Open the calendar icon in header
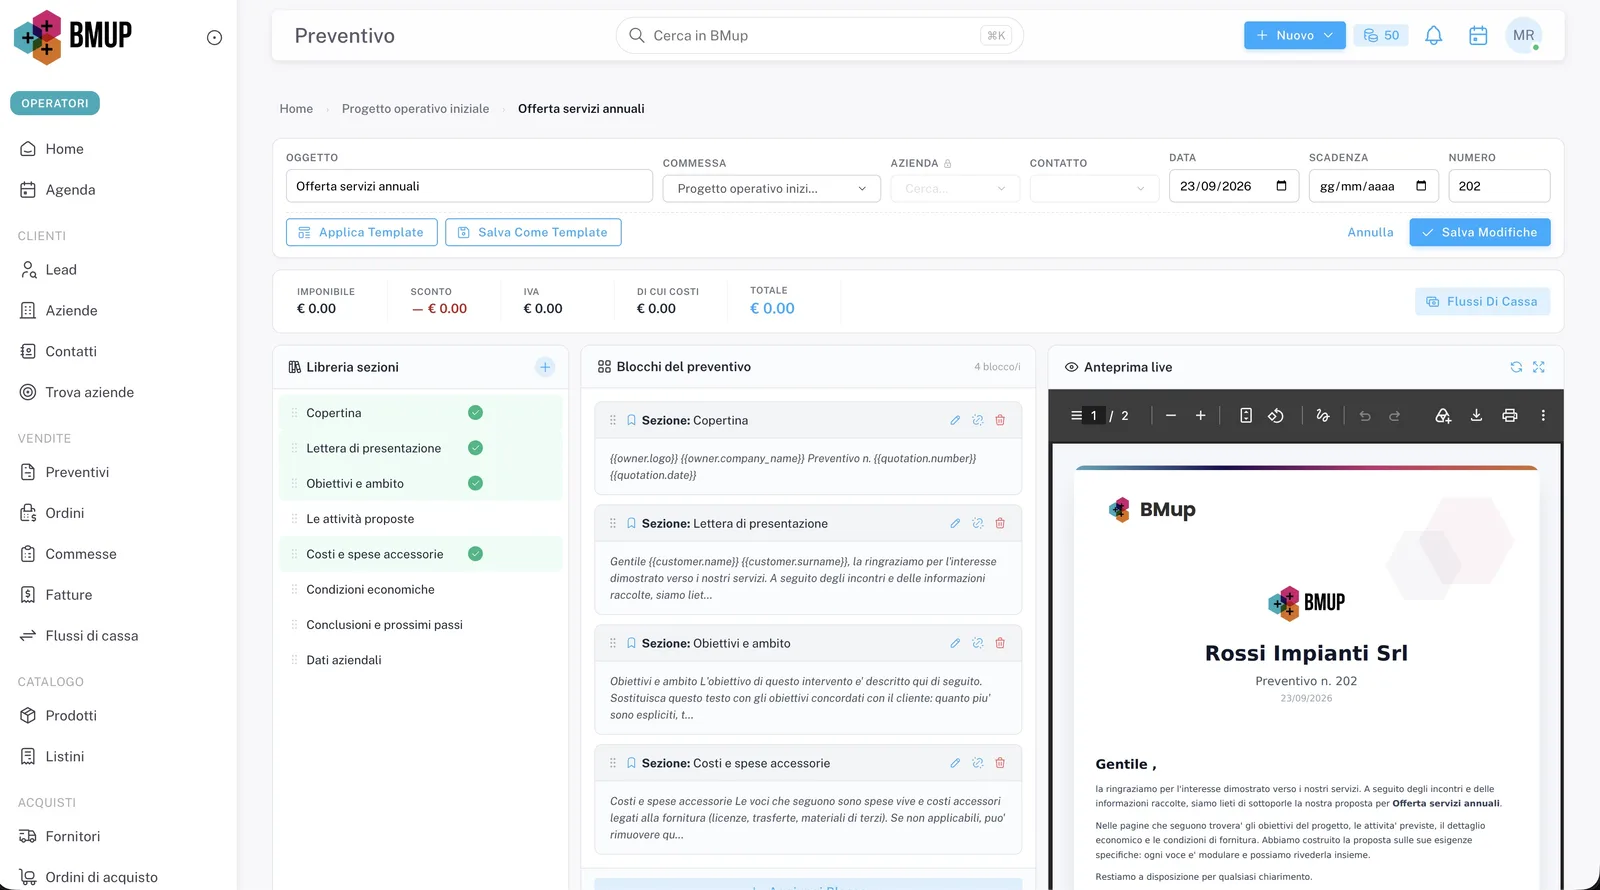This screenshot has width=1600, height=890. pyautogui.click(x=1478, y=35)
